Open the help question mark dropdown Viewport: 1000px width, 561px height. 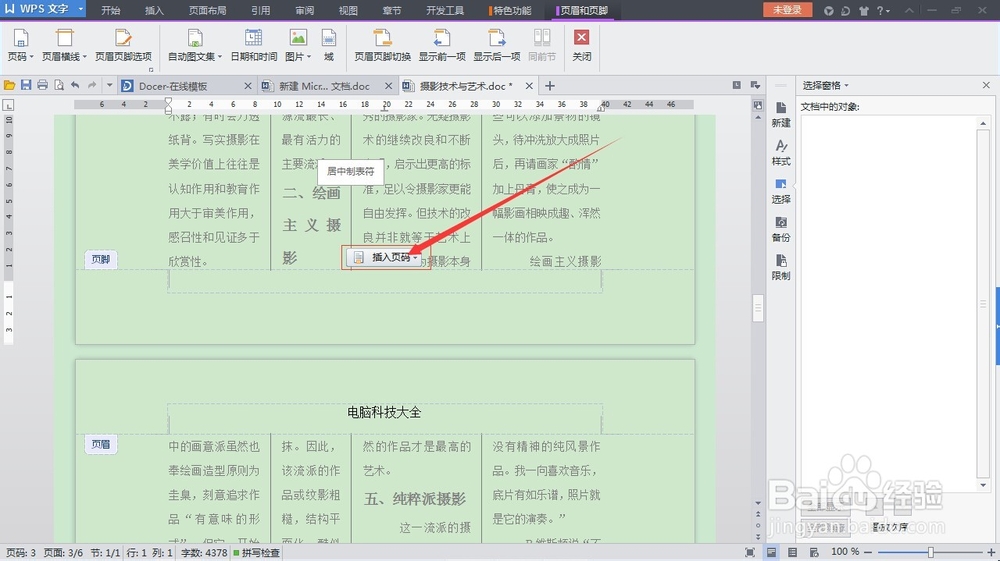pos(883,10)
